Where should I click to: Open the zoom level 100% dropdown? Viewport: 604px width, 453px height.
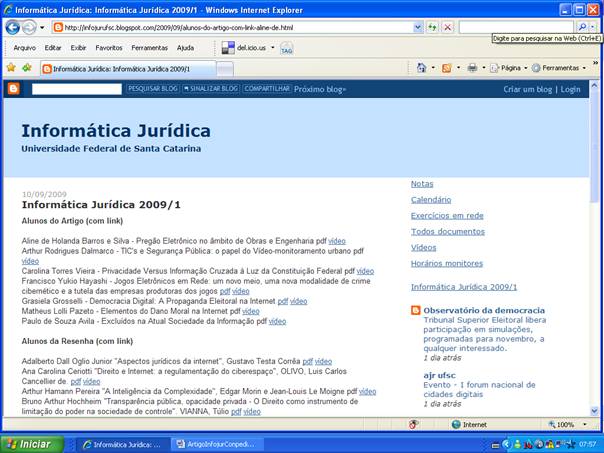click(x=571, y=424)
